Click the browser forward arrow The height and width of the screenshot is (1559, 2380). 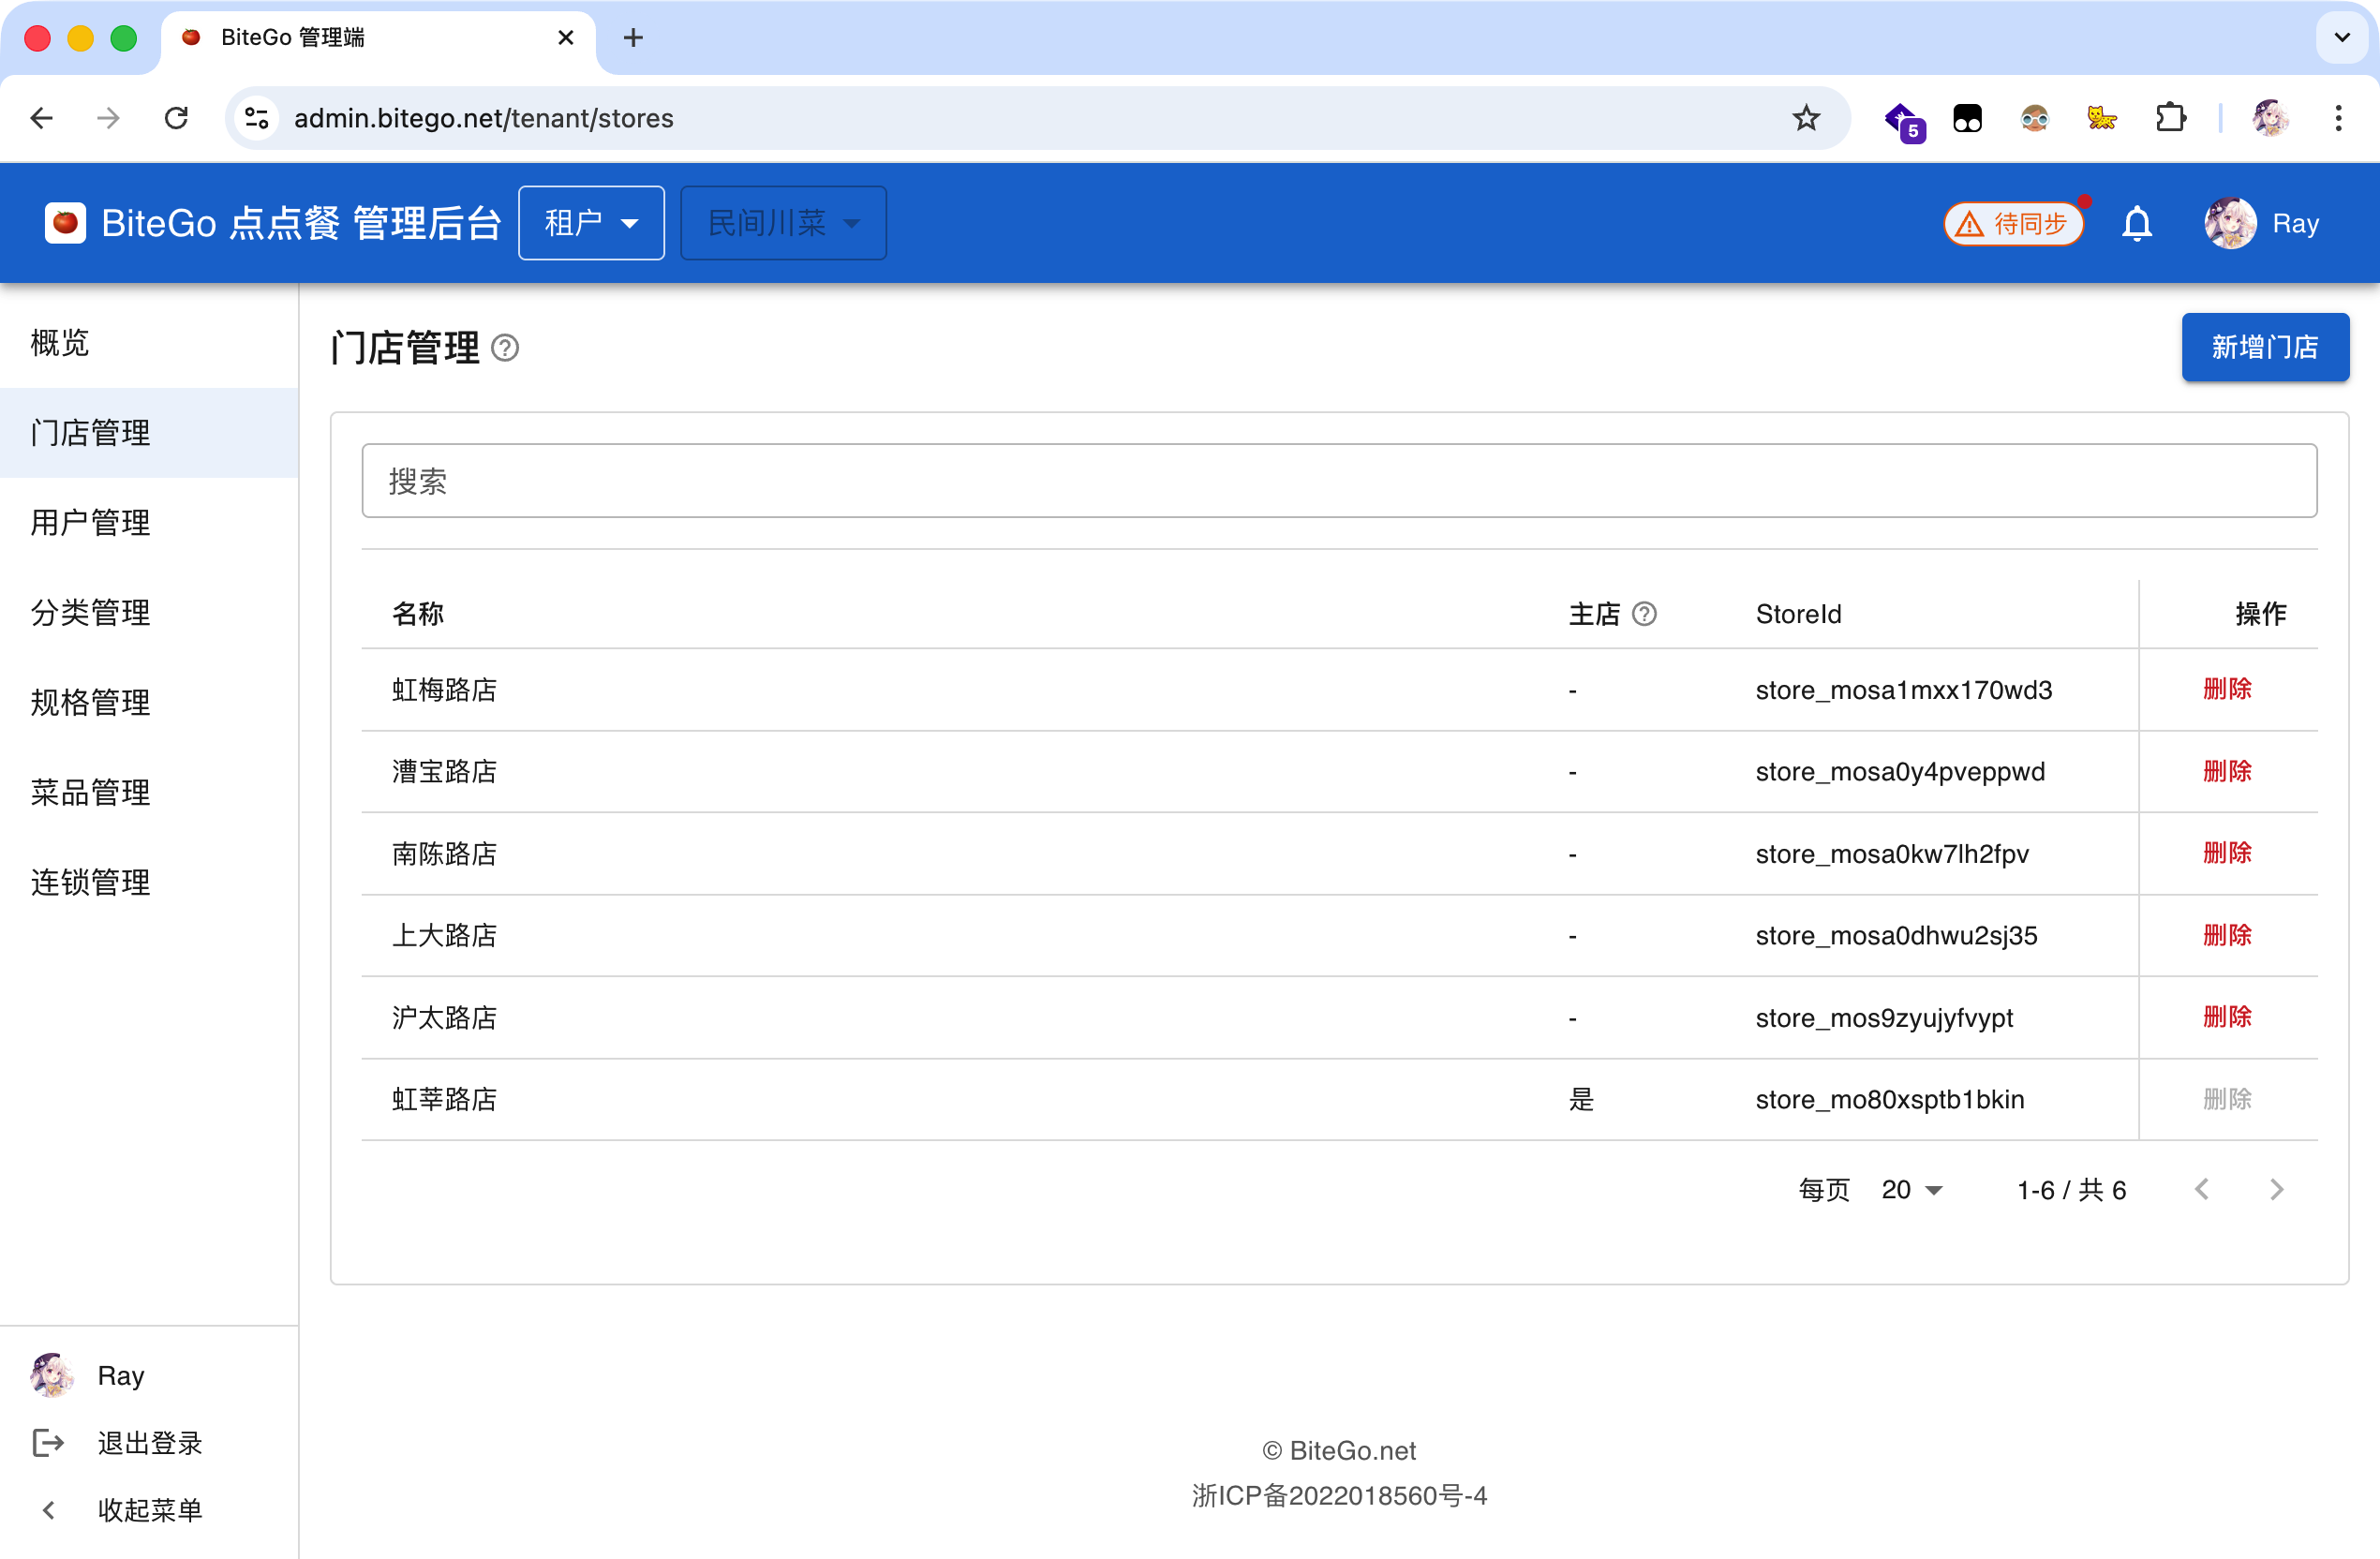(108, 118)
